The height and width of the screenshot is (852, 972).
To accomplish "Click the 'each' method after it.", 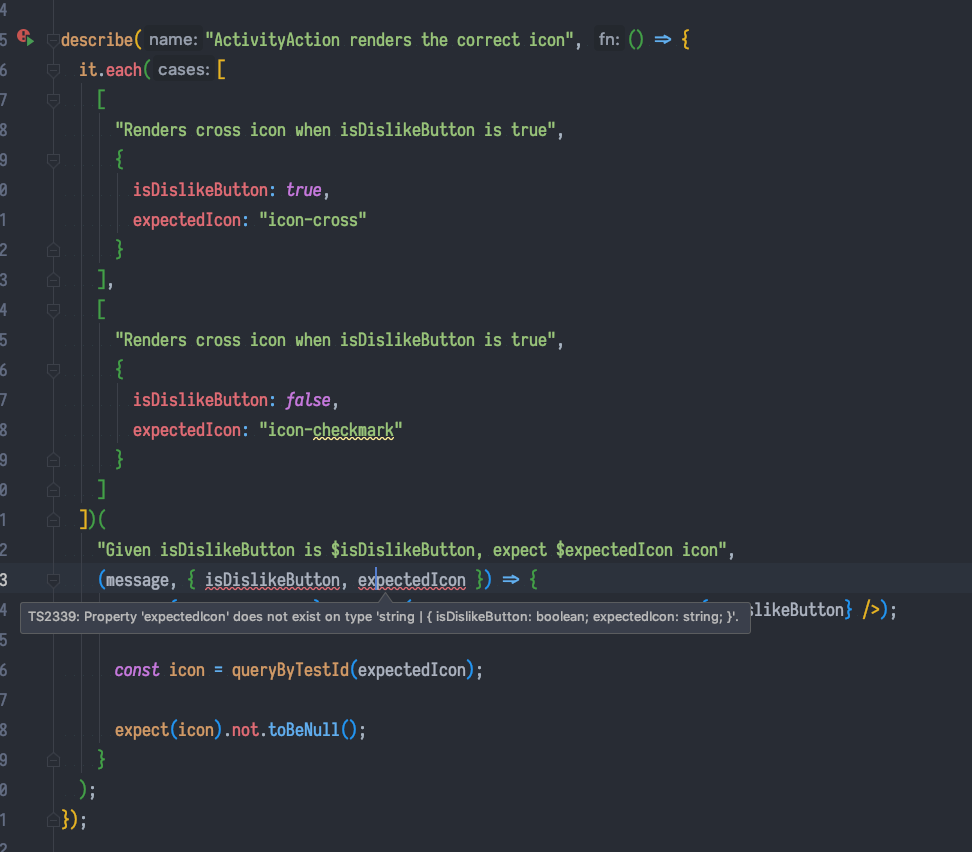I will pyautogui.click(x=124, y=70).
